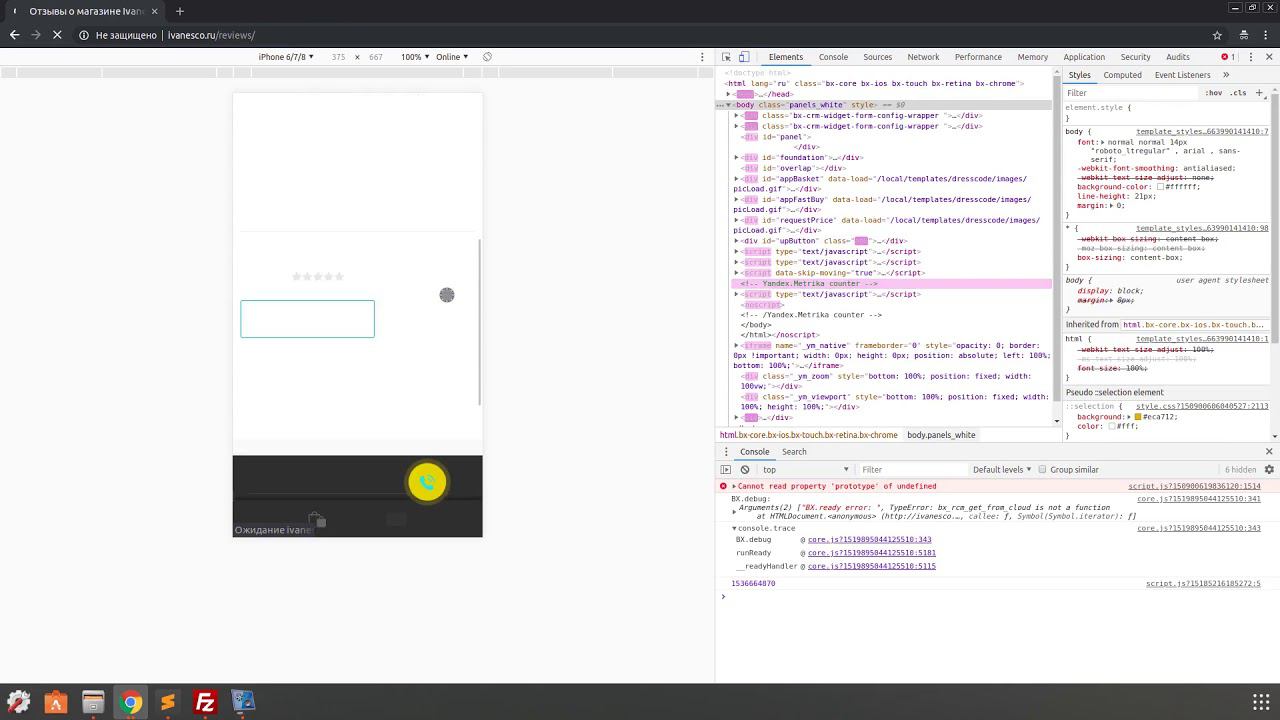
Task: Open the Event Listeners tab
Action: click(1182, 75)
